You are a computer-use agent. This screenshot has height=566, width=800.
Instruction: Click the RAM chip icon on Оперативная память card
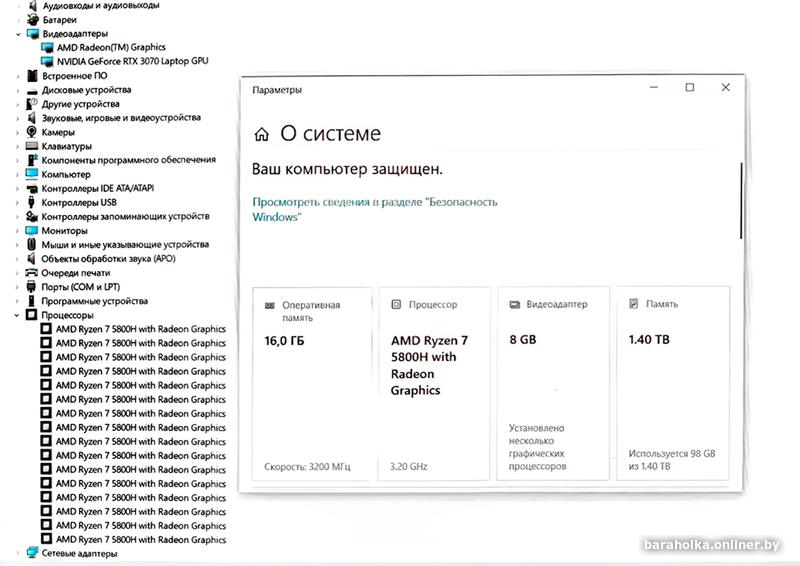tap(270, 306)
